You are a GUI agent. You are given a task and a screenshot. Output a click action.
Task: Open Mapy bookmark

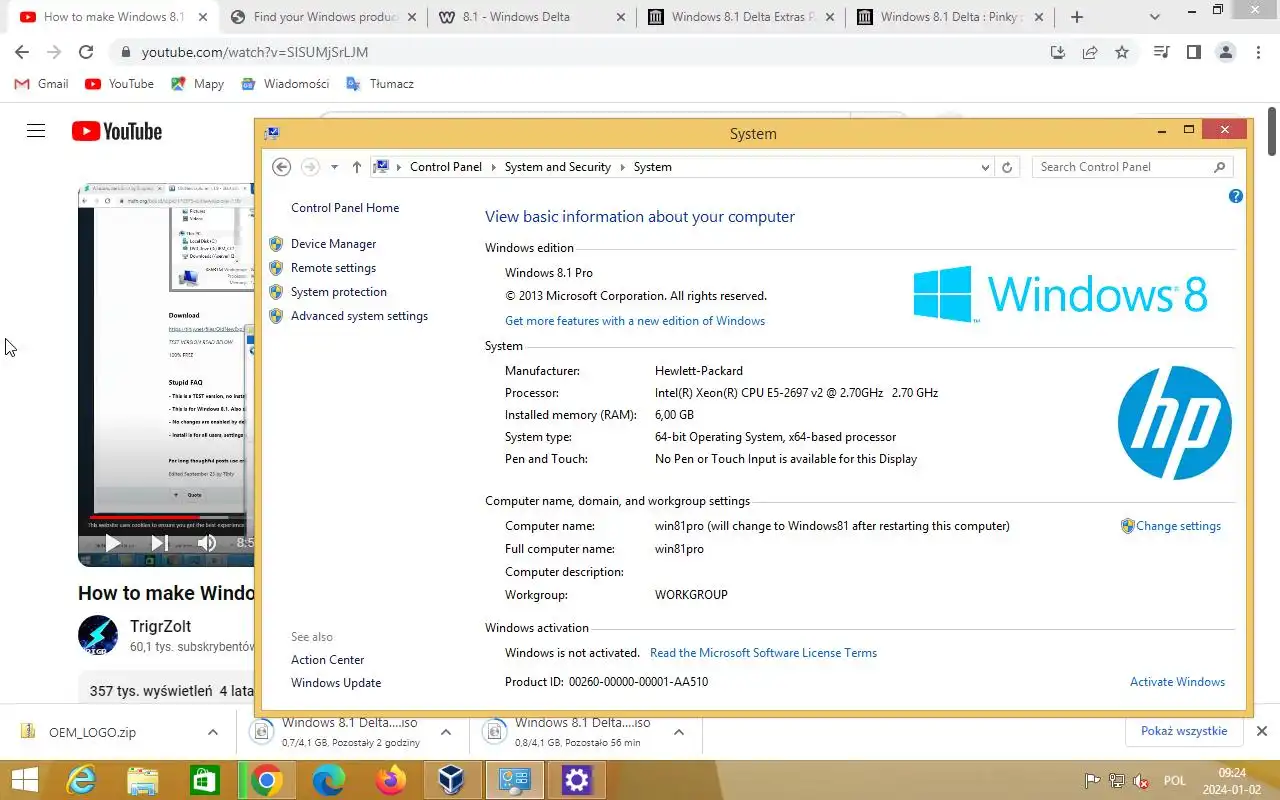pyautogui.click(x=197, y=84)
